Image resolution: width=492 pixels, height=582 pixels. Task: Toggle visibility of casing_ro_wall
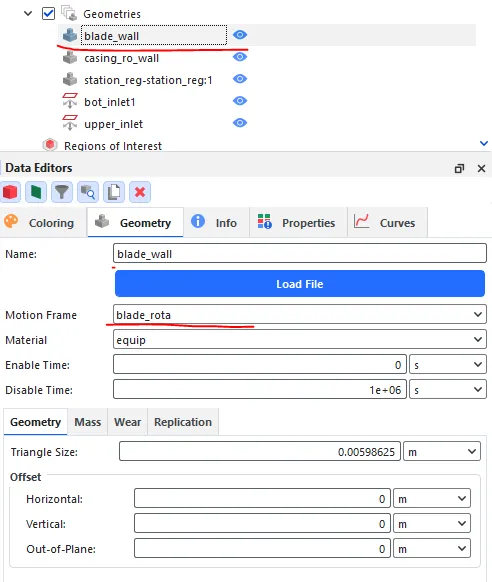click(x=240, y=57)
